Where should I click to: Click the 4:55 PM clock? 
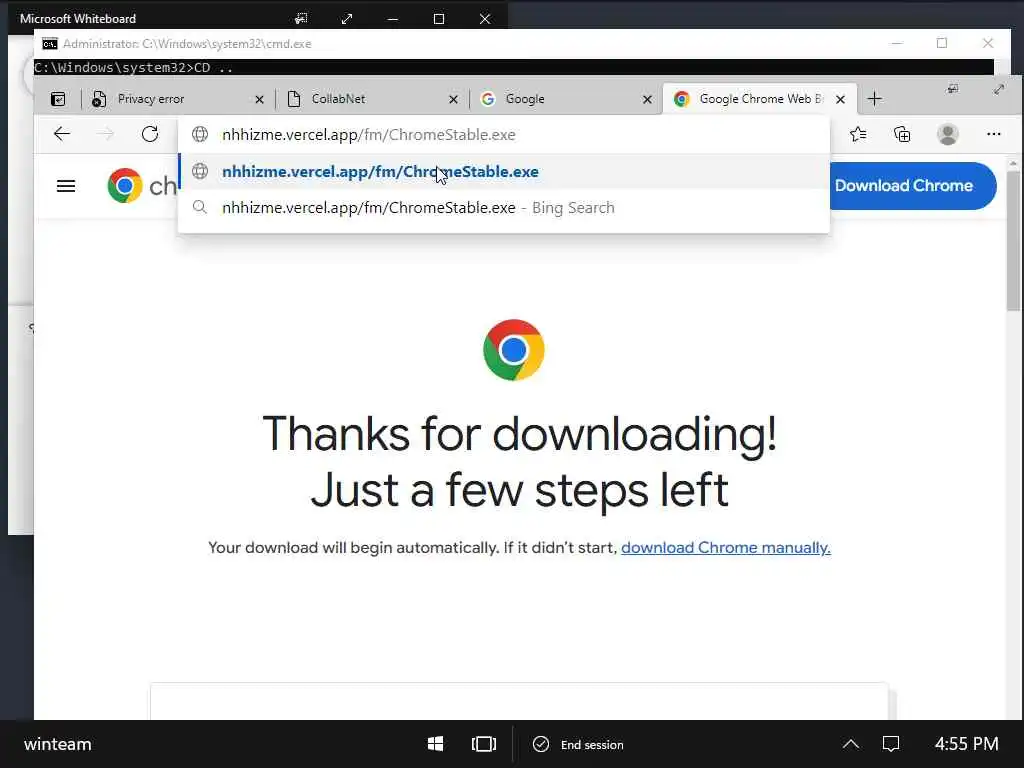[x=967, y=744]
